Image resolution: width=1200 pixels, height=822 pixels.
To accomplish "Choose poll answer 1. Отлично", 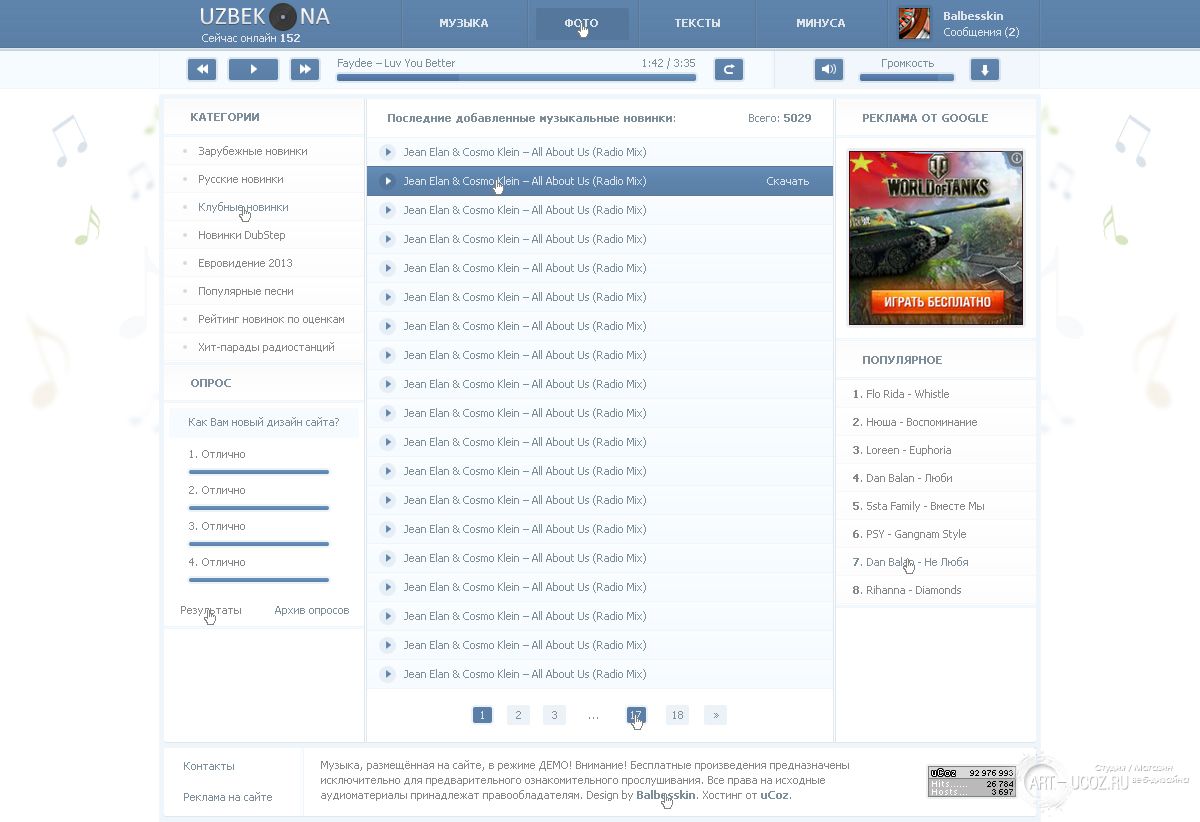I will 217,454.
